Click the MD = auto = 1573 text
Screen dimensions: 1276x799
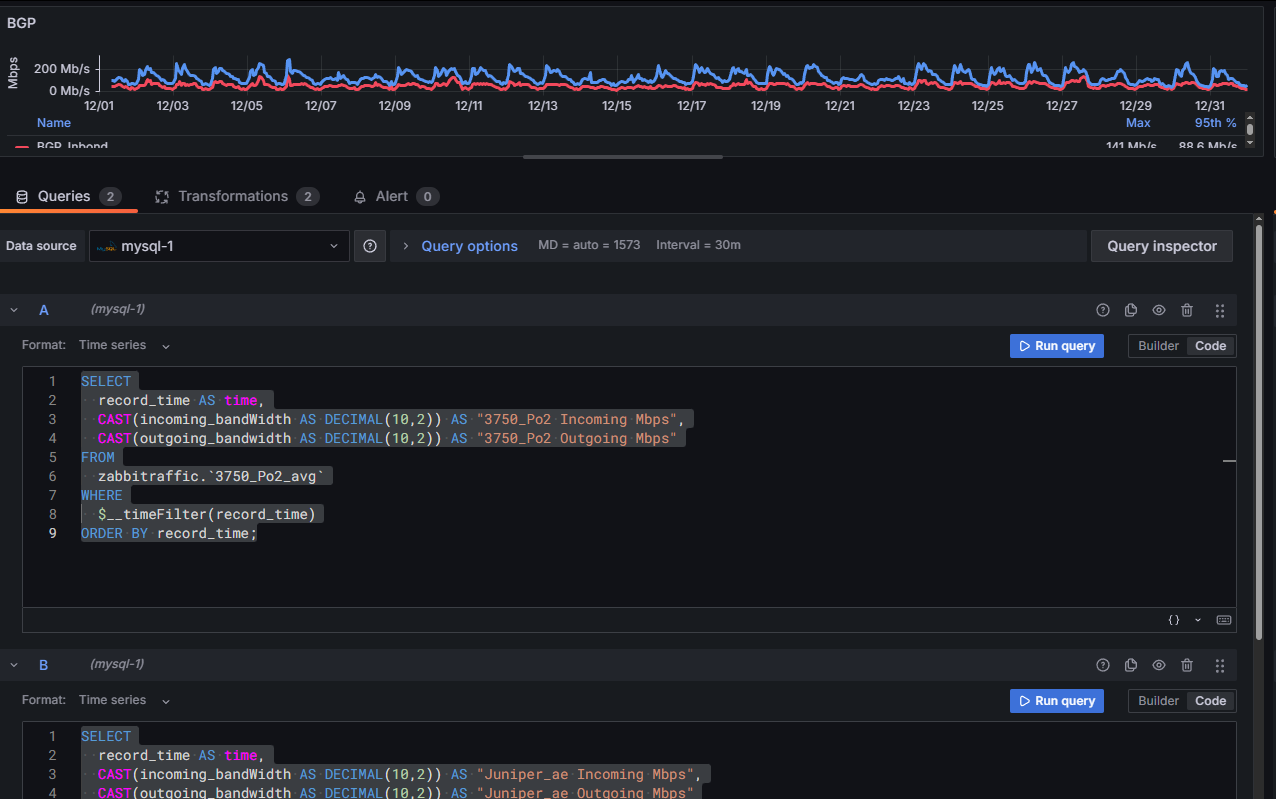click(x=589, y=245)
